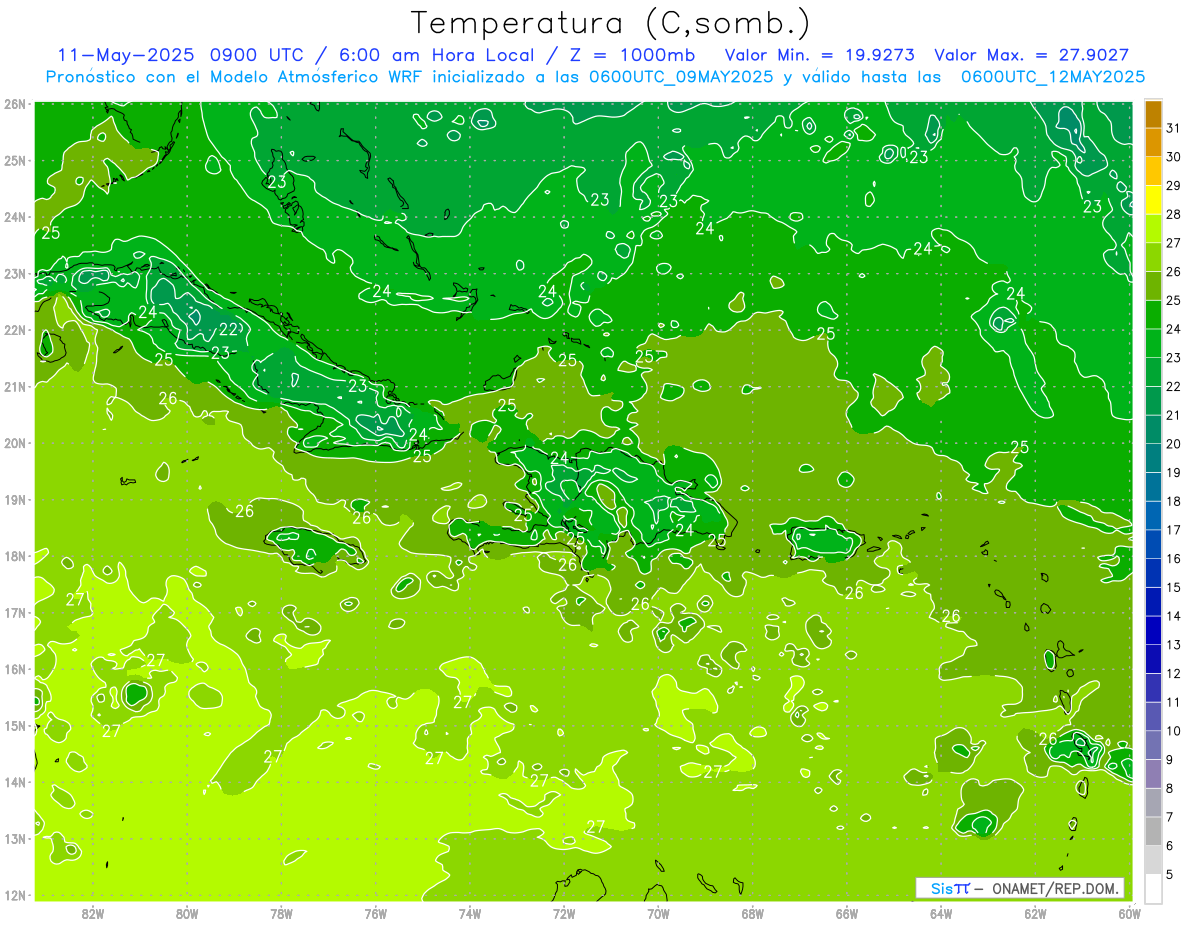Select the dark orange swatch above legend value 31
This screenshot has height=927, width=1200.
(1153, 114)
